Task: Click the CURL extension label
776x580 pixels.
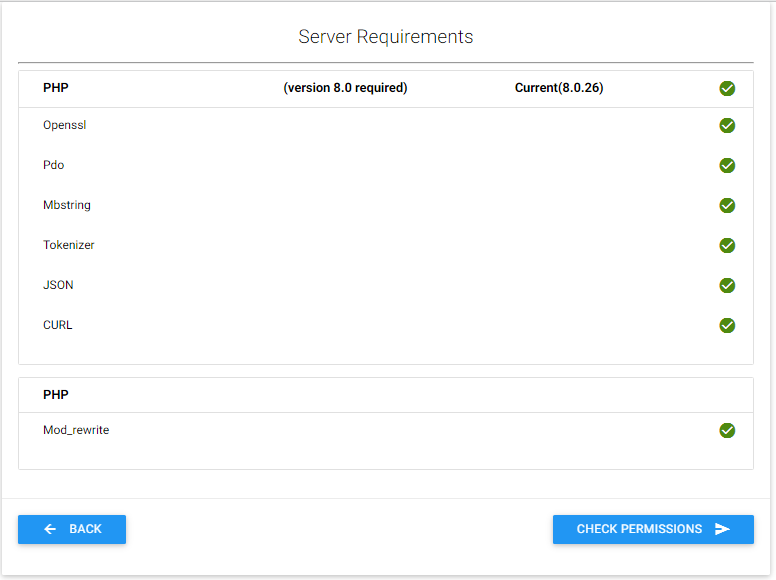Action: 58,325
